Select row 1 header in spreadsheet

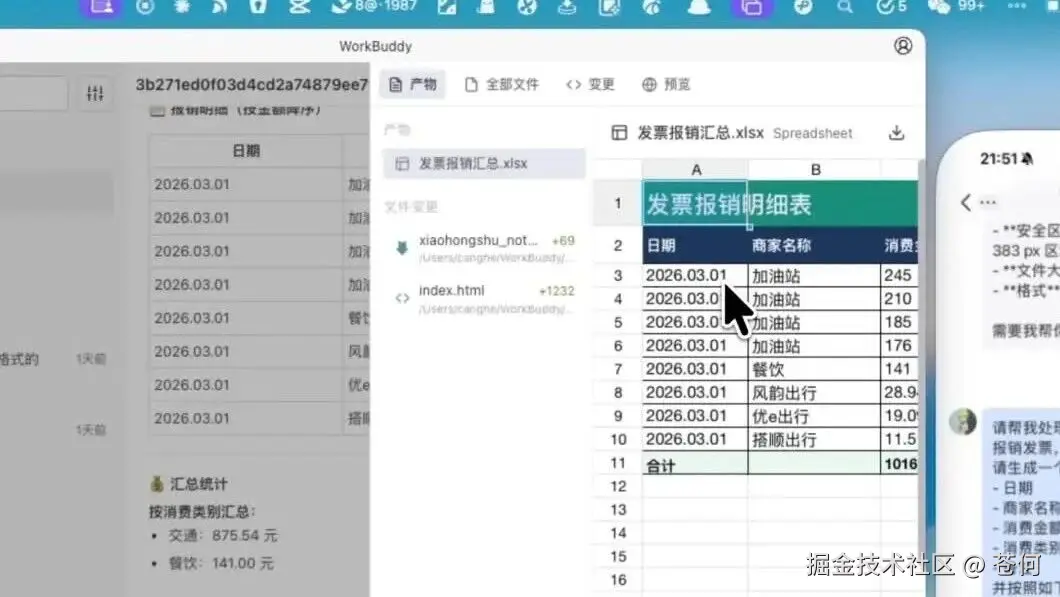pyautogui.click(x=617, y=204)
